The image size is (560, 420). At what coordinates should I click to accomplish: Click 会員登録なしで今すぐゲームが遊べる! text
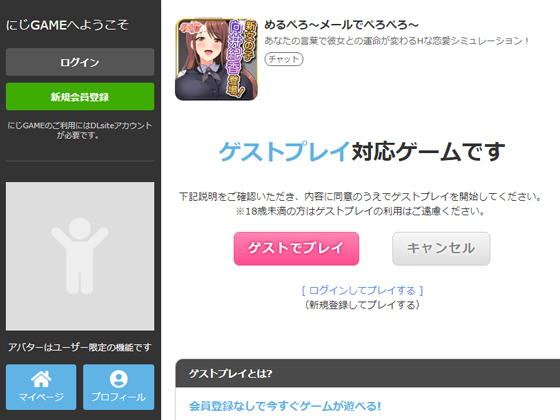[x=285, y=406]
